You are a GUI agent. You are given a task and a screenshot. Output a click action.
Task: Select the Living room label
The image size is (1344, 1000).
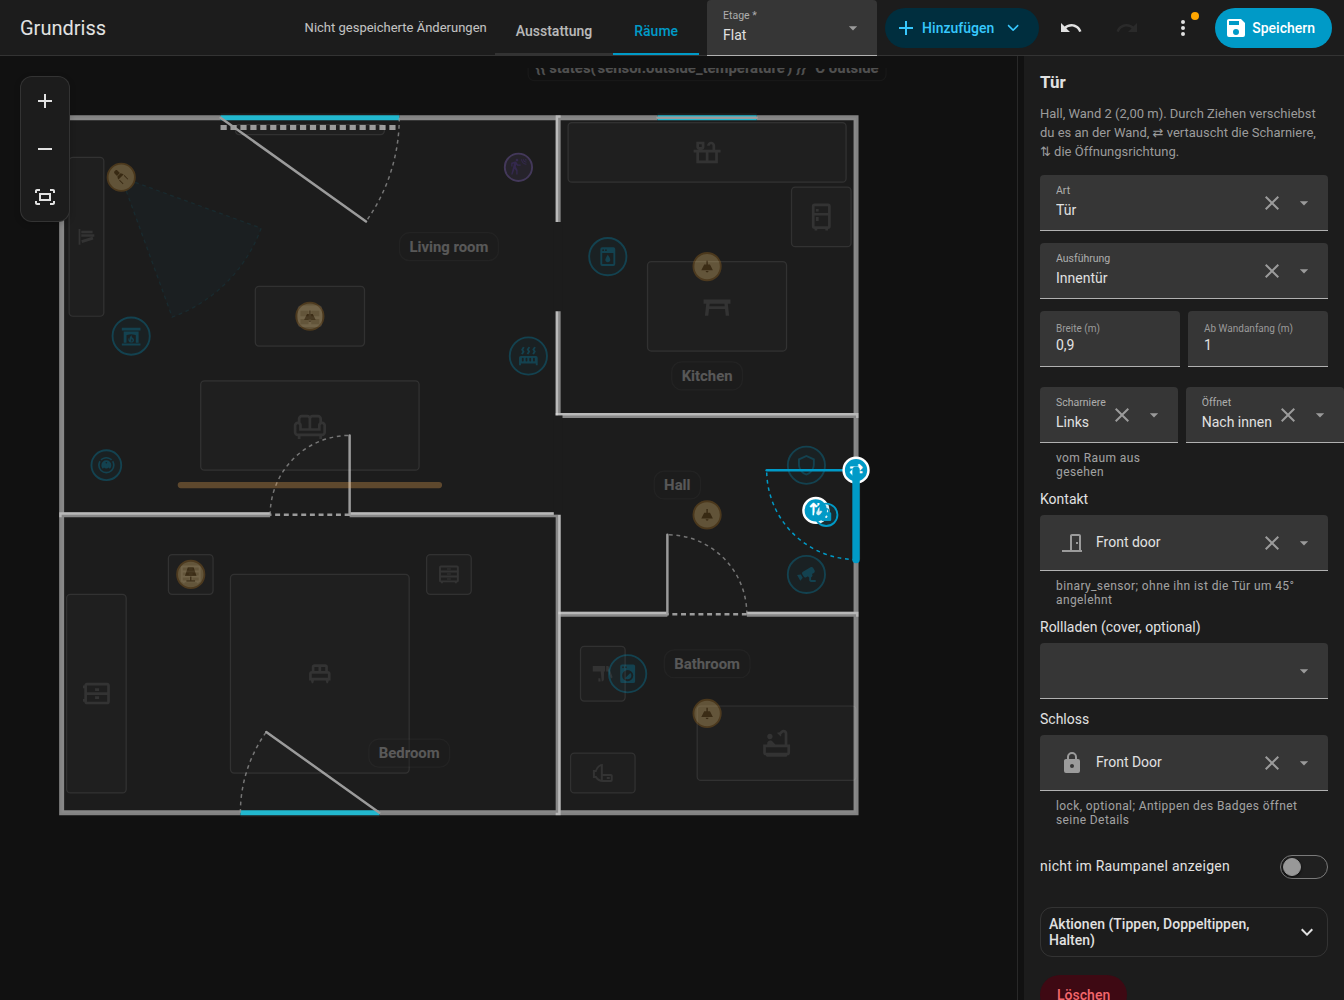449,247
